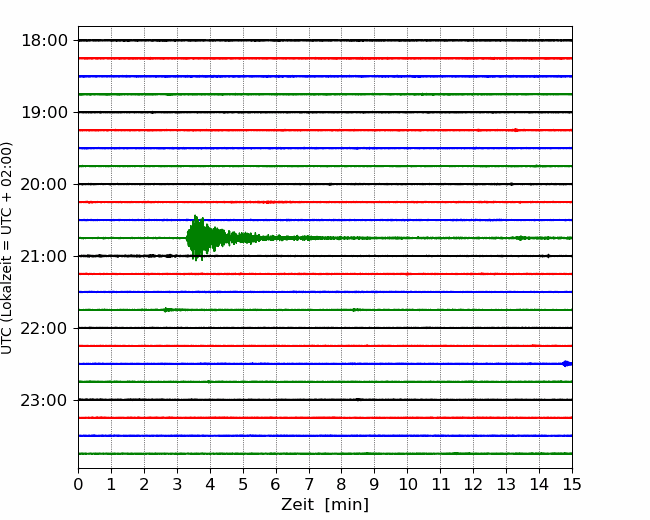Click the "Zeit [min]" axis title
The image size is (650, 520).
(325, 505)
